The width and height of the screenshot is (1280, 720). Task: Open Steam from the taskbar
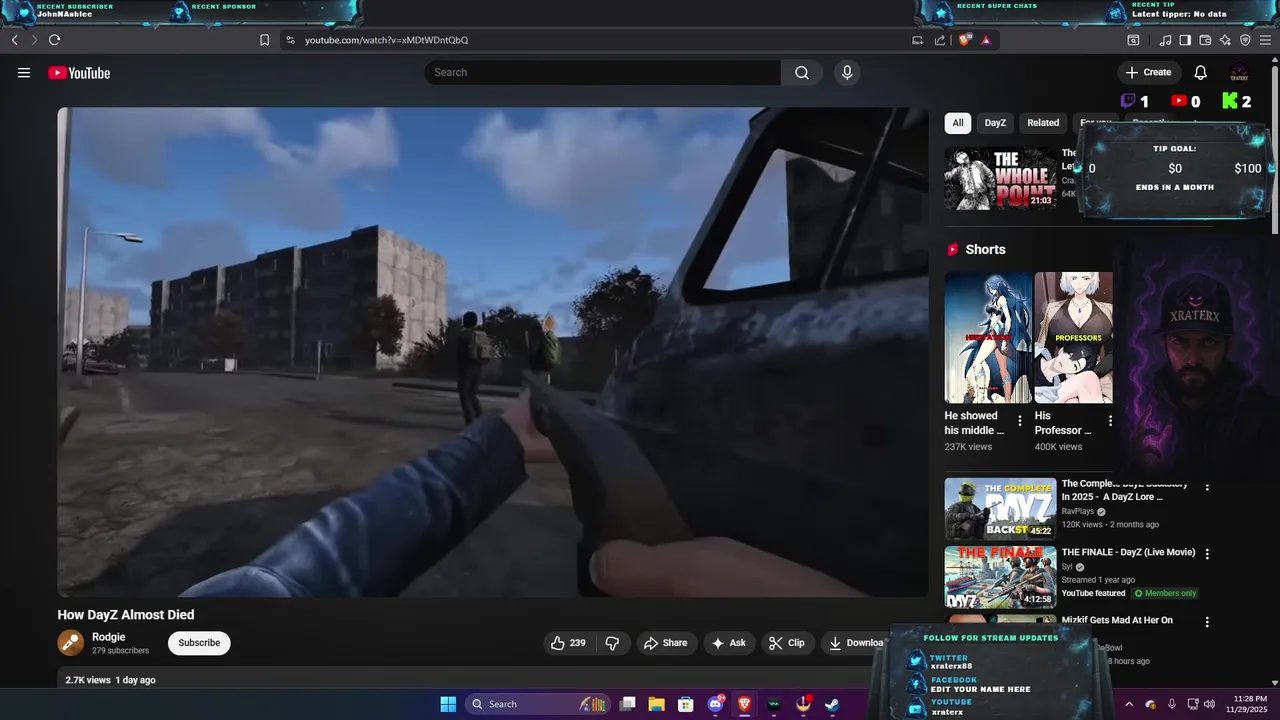(832, 704)
